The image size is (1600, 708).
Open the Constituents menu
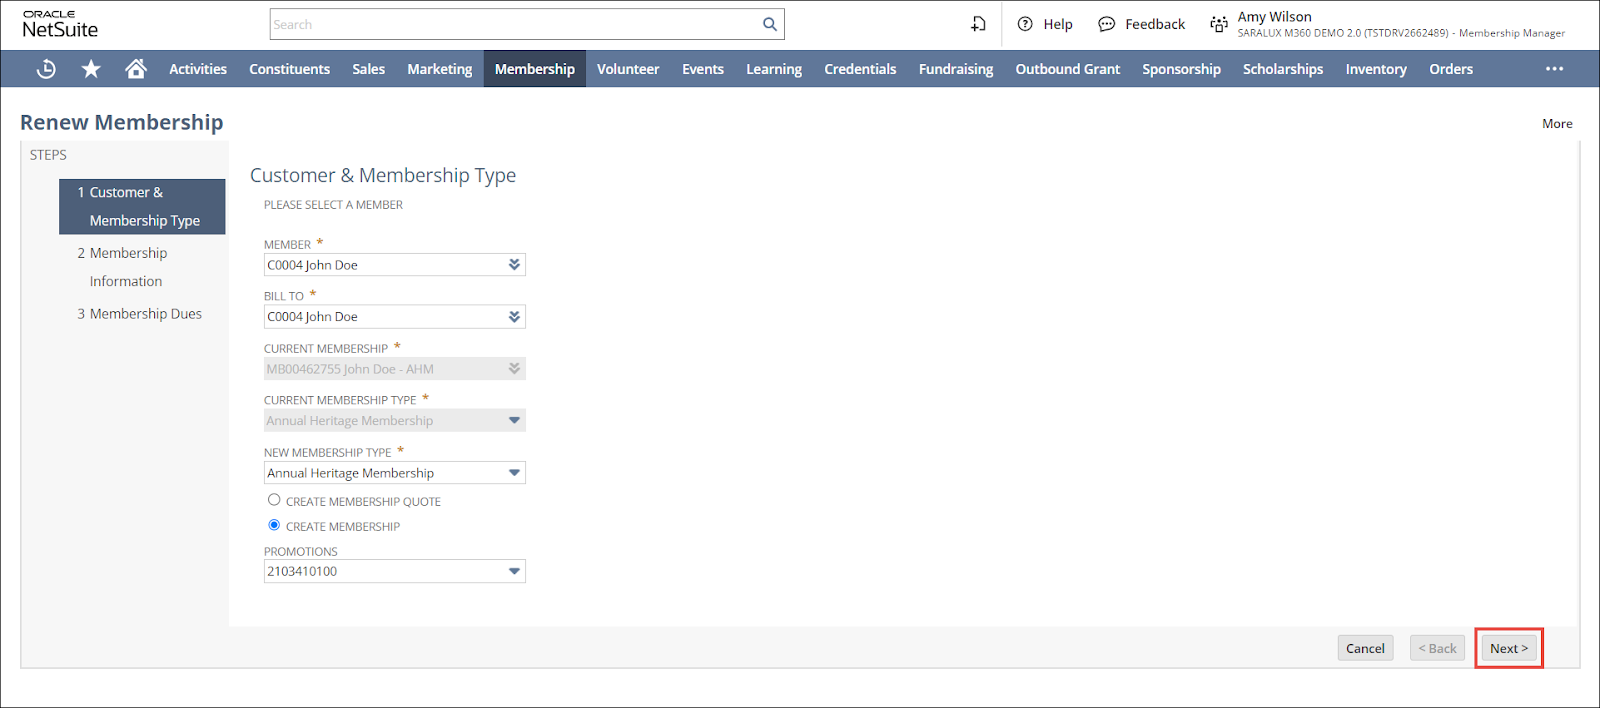(289, 69)
